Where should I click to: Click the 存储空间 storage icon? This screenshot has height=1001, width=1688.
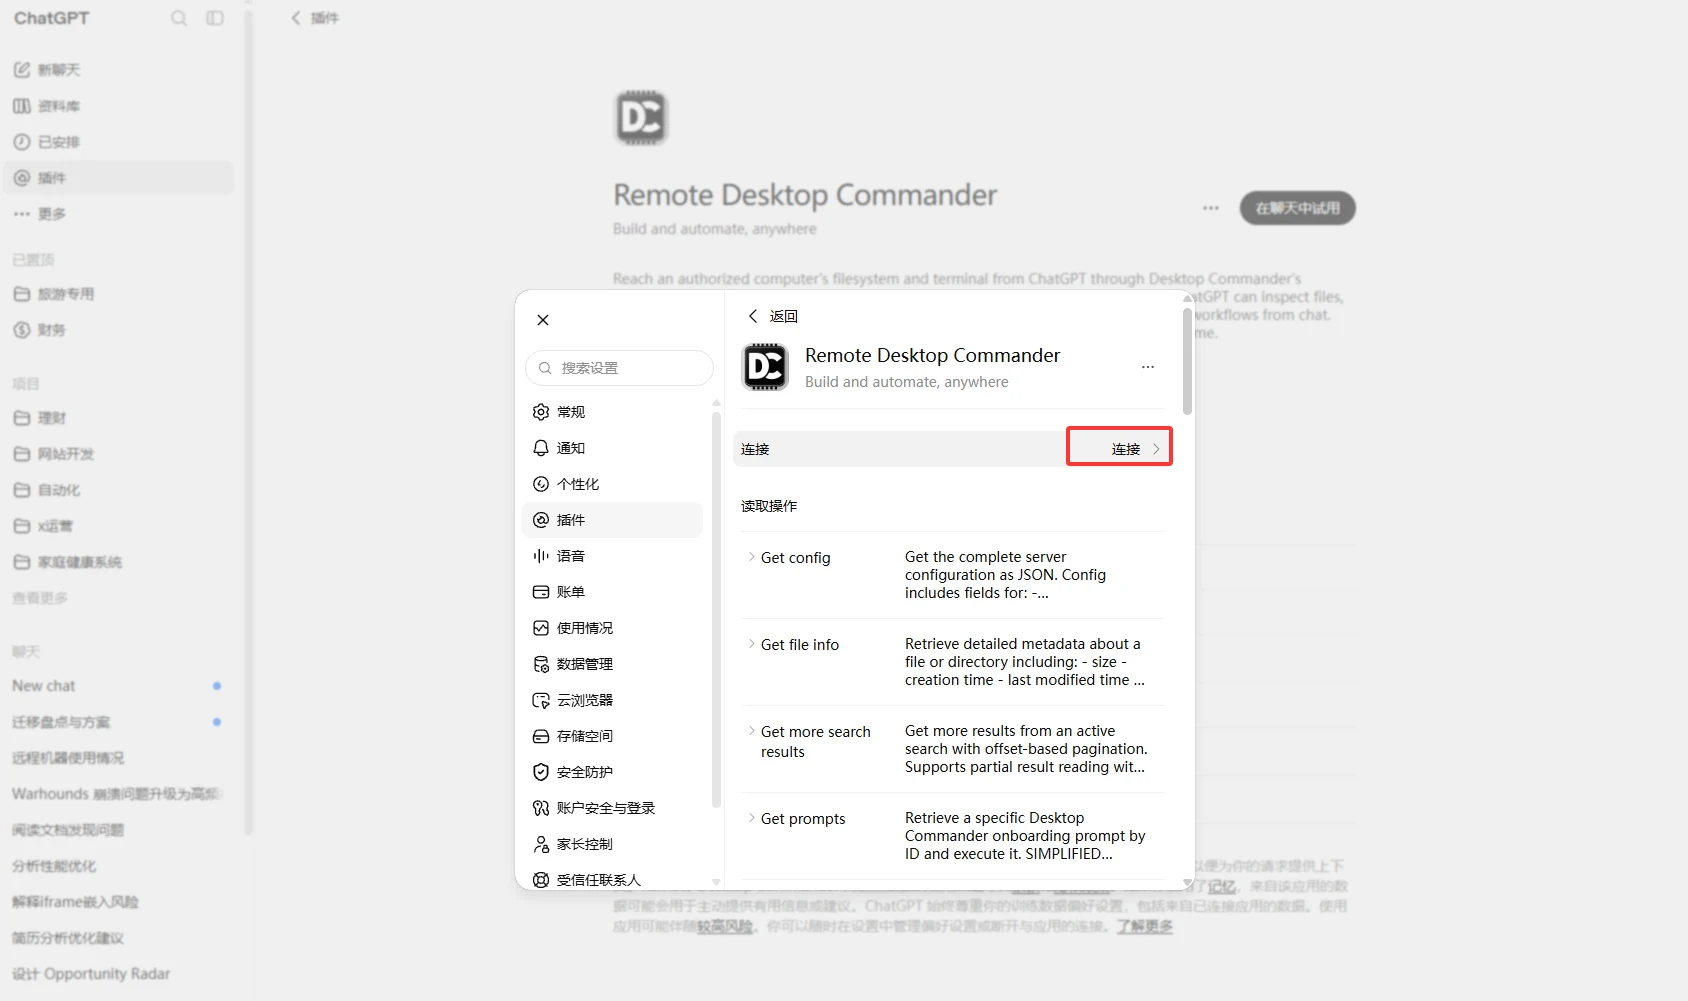[x=541, y=736]
